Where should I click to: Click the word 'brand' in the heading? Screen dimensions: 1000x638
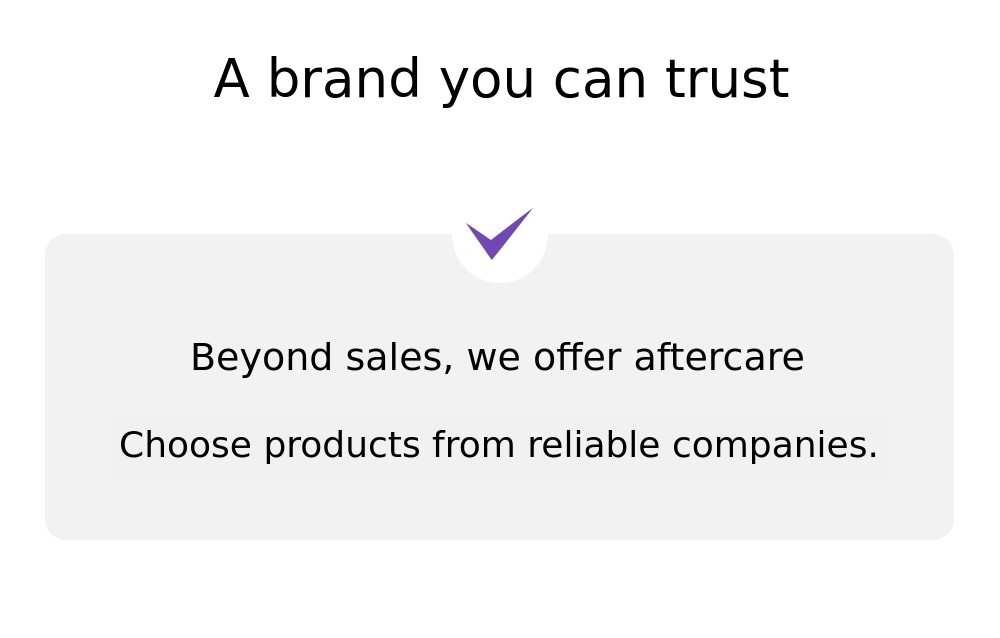tap(344, 78)
